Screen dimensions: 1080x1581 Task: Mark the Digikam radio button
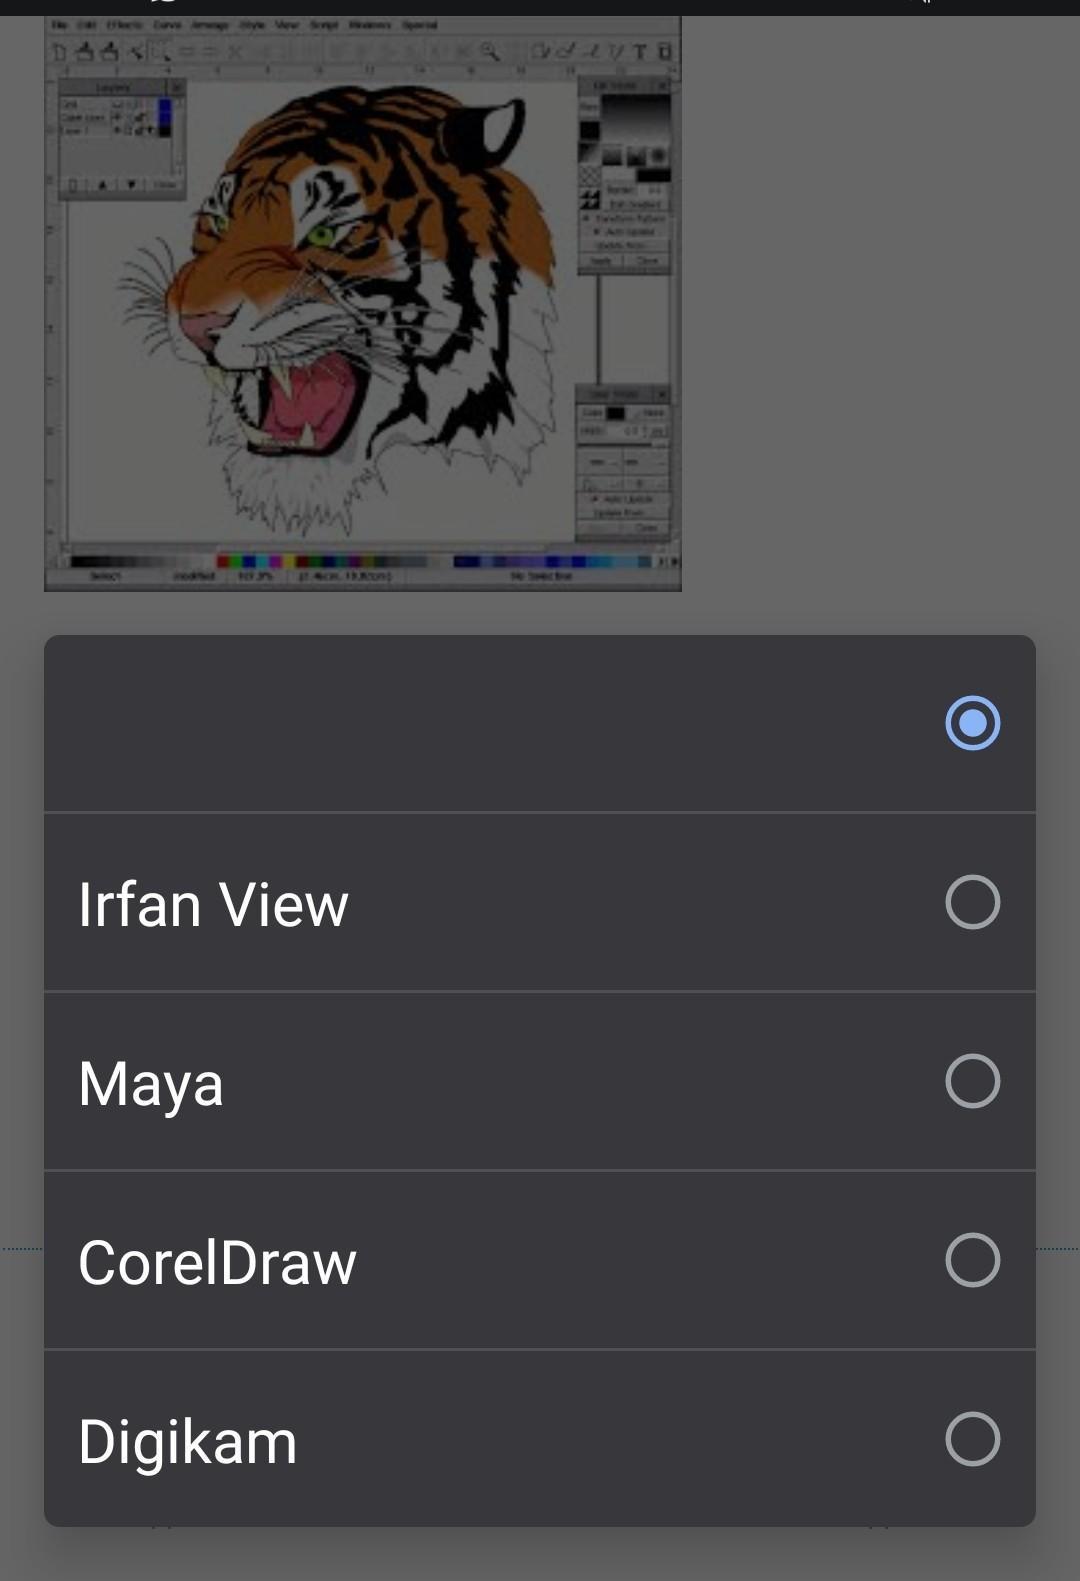point(972,1439)
